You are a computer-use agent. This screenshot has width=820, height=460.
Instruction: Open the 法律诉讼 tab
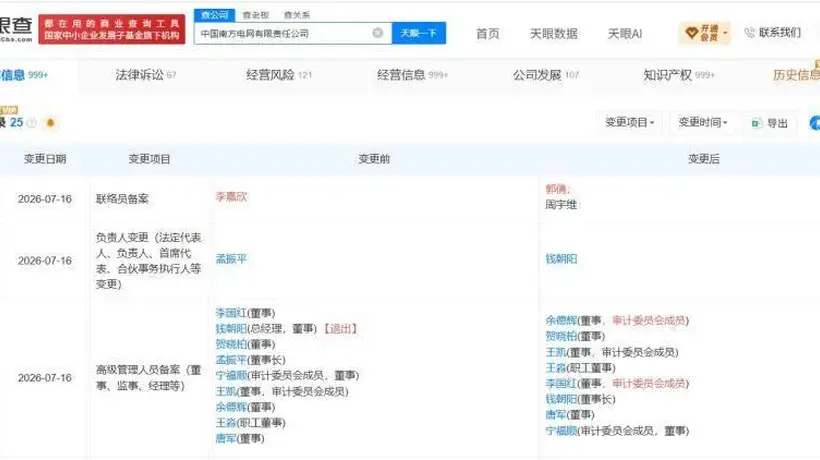(x=145, y=75)
